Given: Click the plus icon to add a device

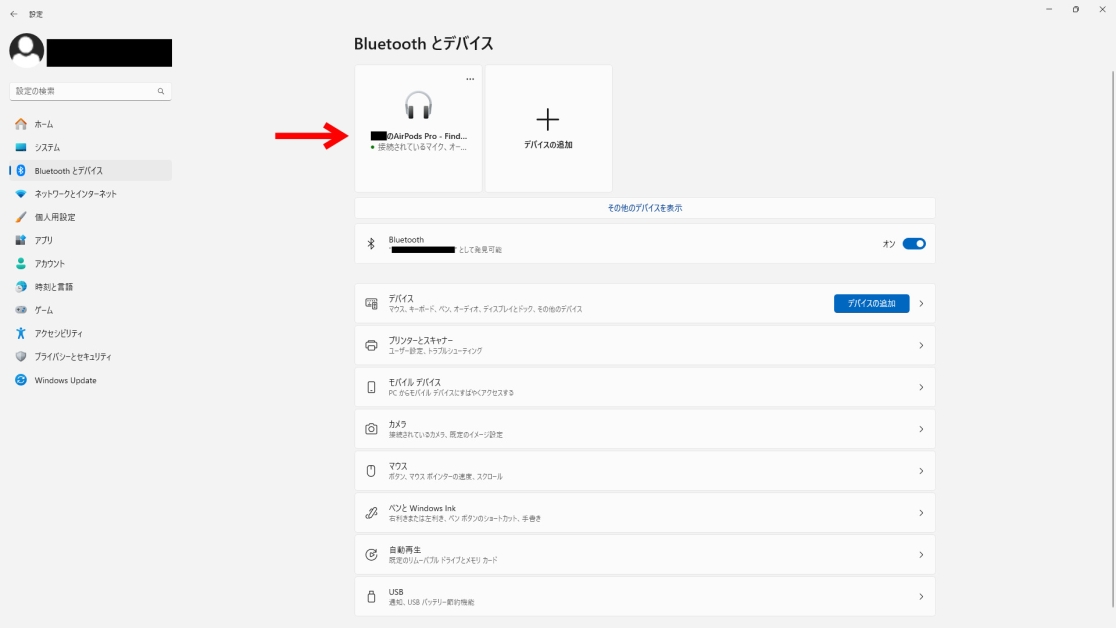Looking at the screenshot, I should click(x=548, y=120).
